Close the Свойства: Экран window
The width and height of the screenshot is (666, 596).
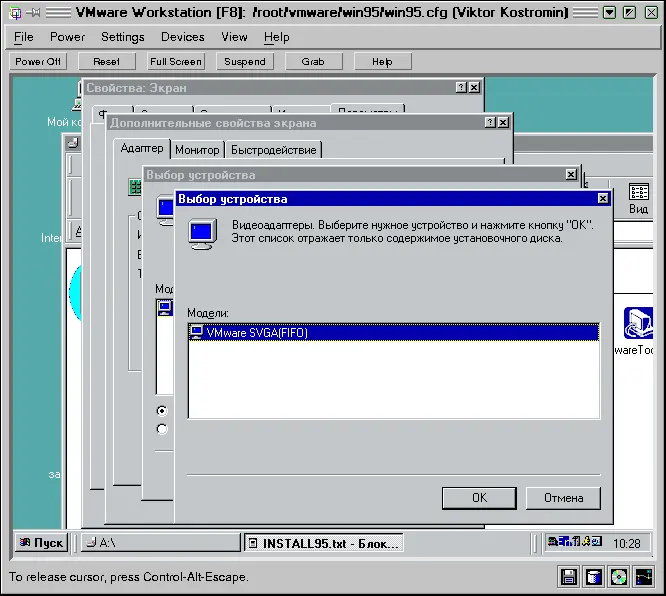tap(474, 88)
